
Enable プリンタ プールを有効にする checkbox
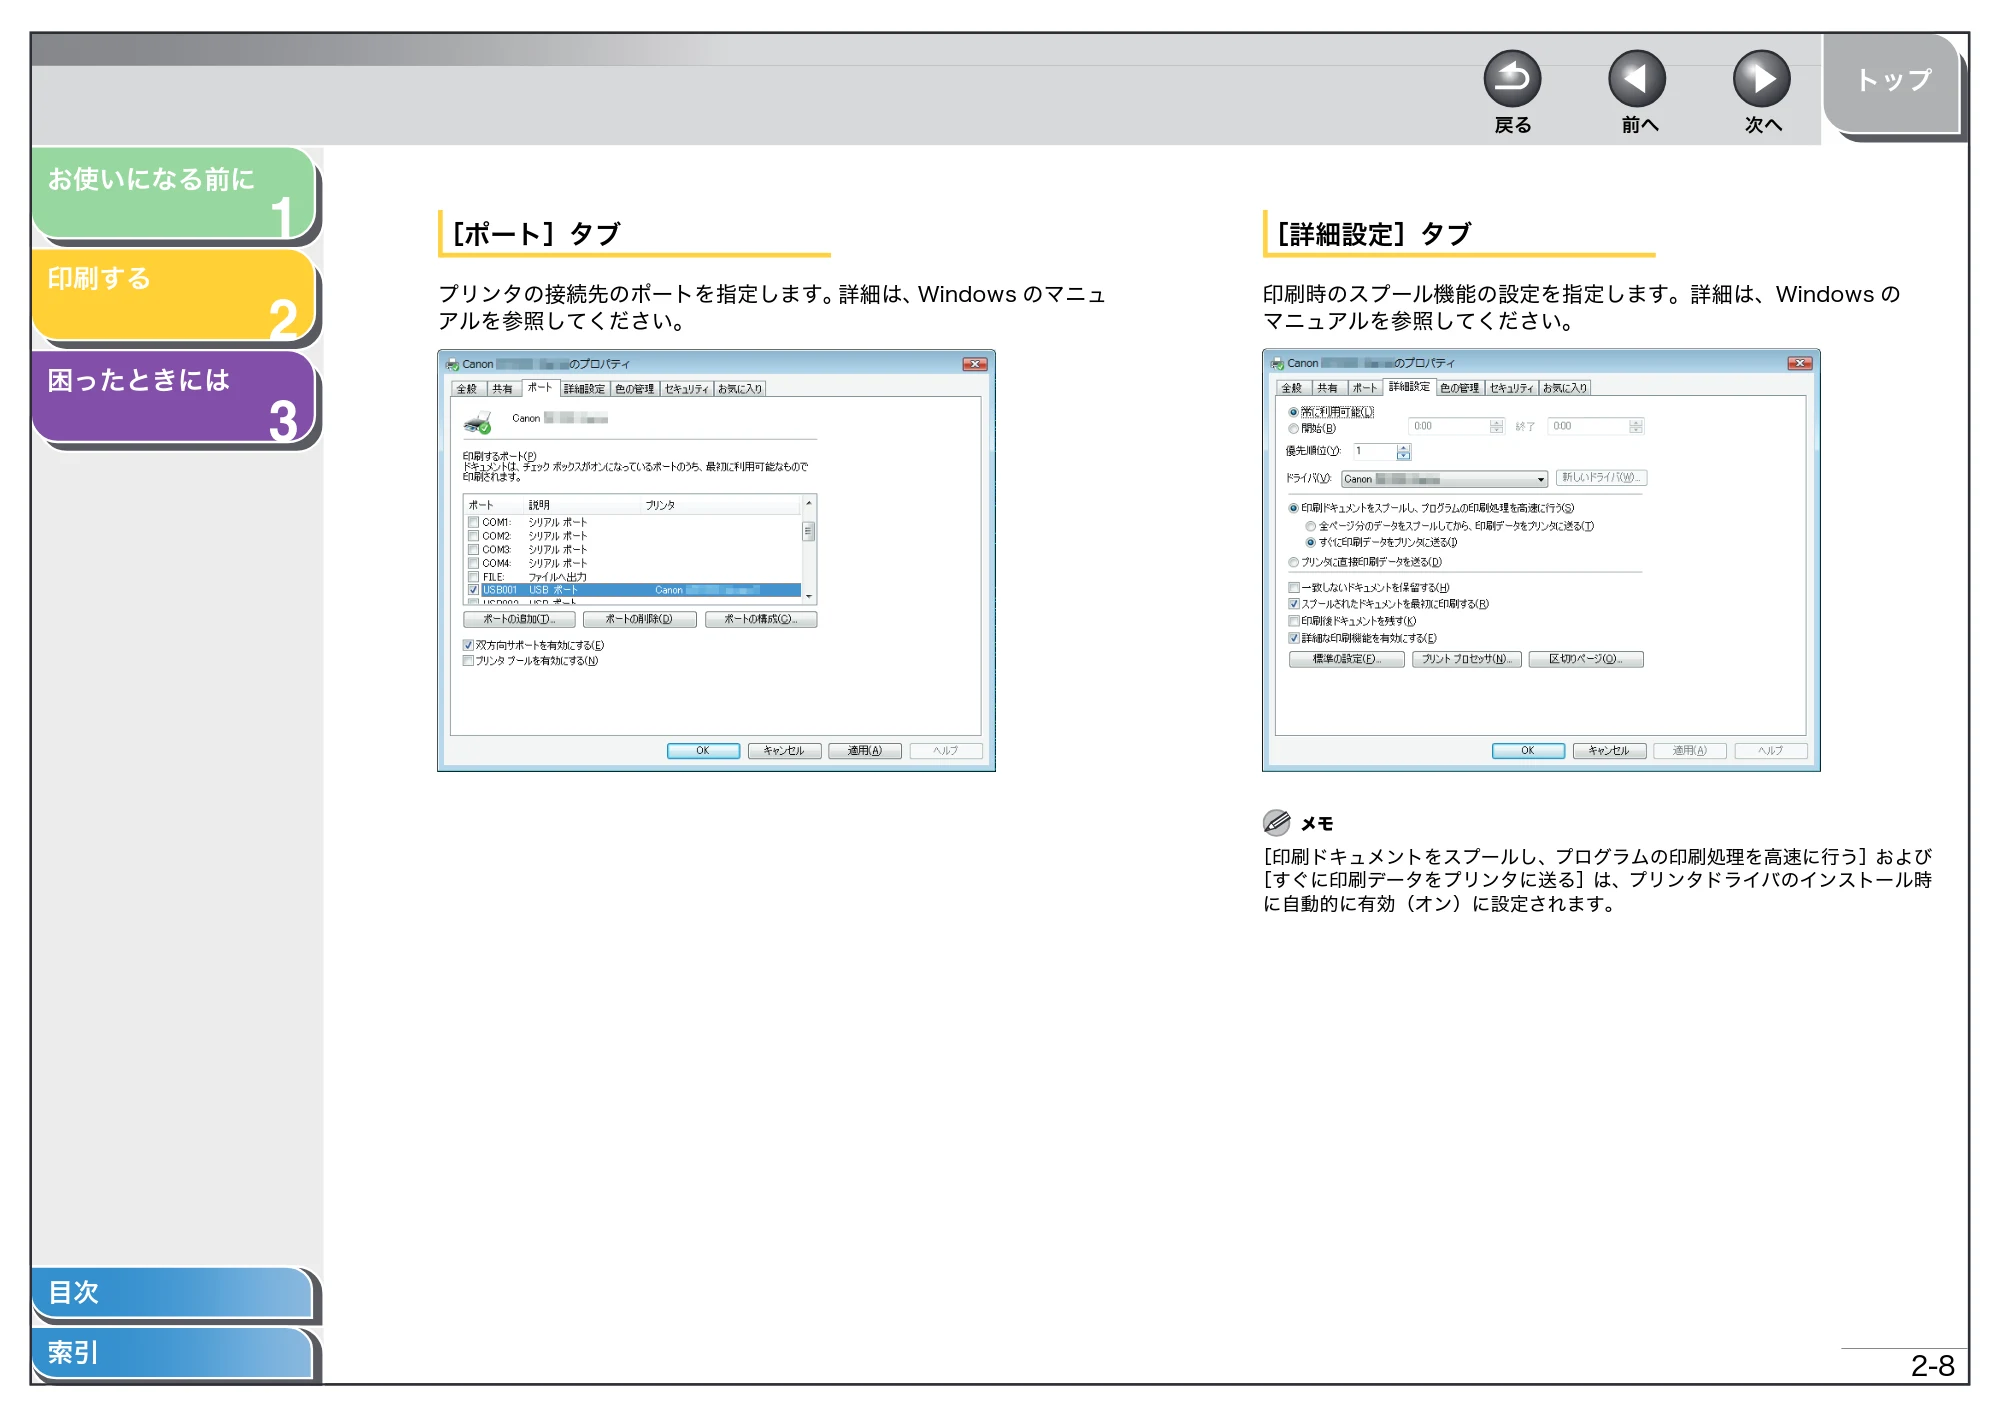pos(468,661)
